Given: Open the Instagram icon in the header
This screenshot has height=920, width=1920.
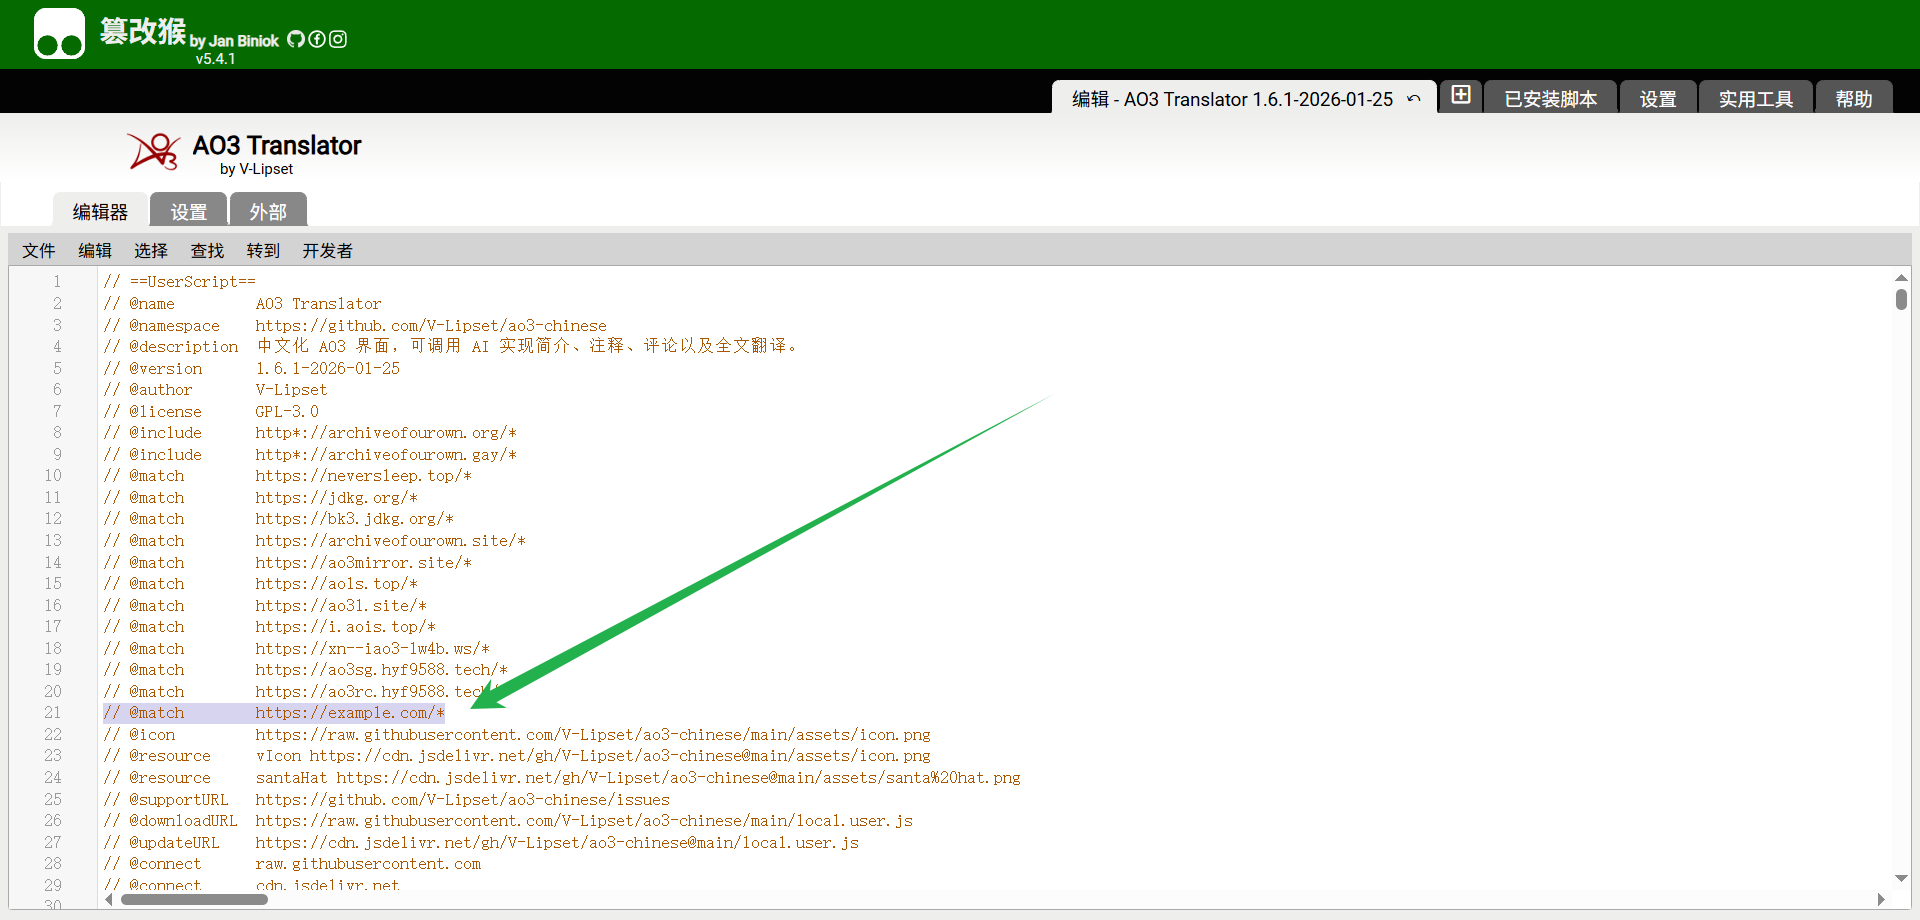Looking at the screenshot, I should tap(338, 39).
